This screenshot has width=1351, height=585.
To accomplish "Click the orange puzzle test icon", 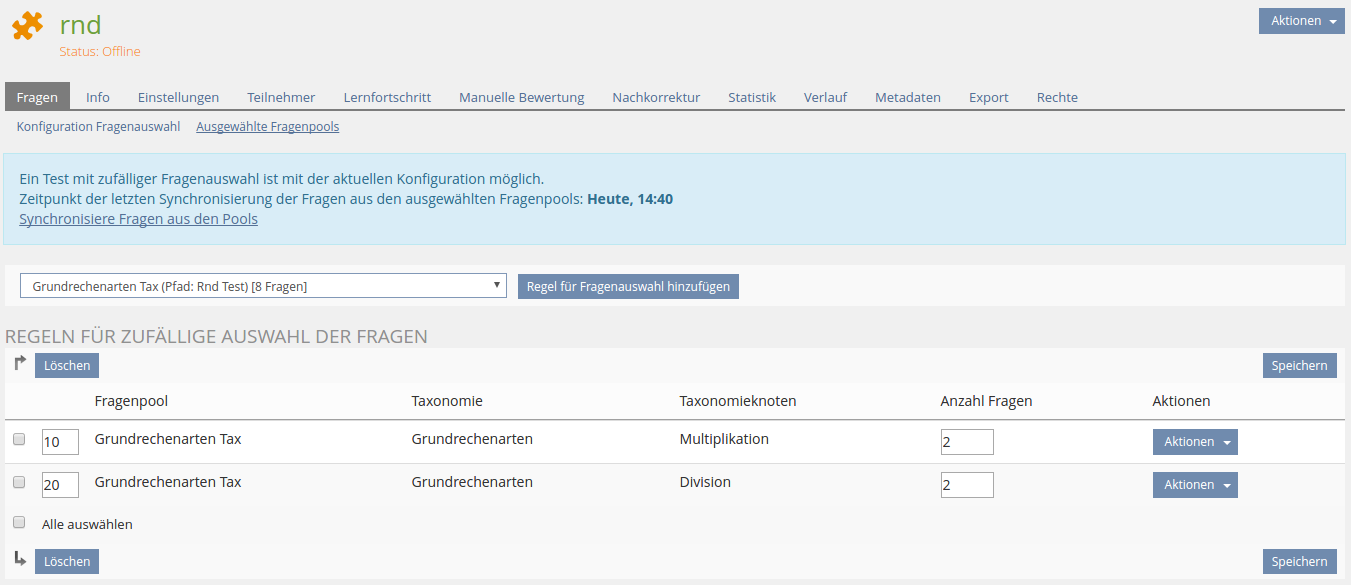I will [x=28, y=26].
